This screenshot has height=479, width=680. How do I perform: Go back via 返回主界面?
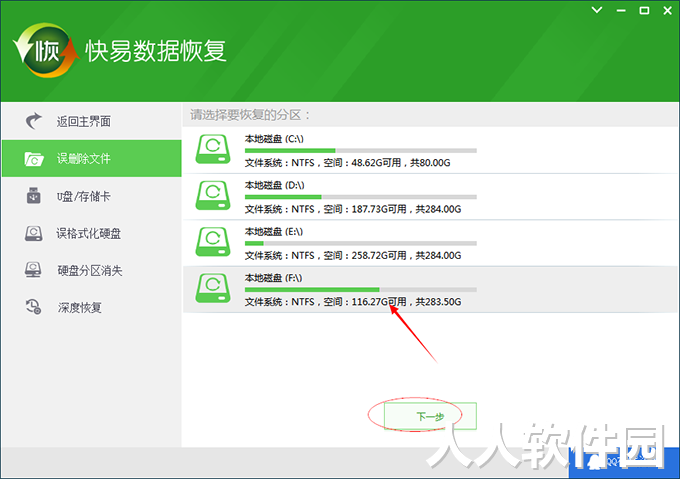pos(92,121)
